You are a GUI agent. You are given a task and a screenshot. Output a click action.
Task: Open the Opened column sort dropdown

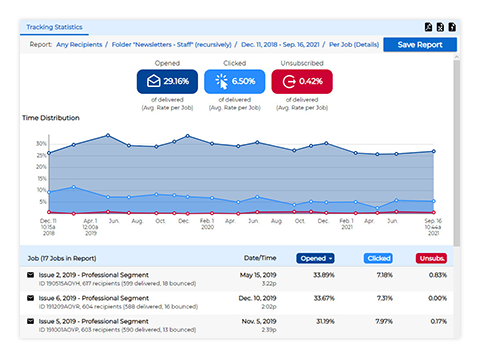coord(315,258)
